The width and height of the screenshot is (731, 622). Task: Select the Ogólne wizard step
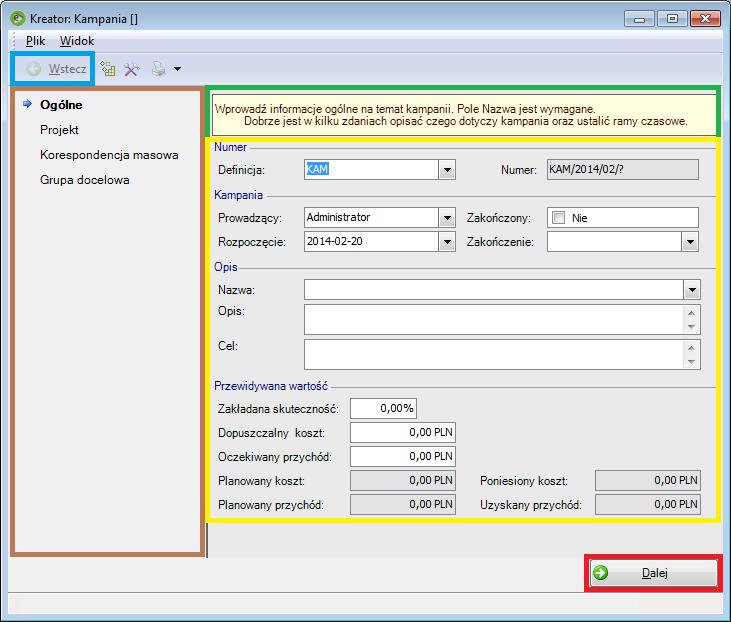click(61, 105)
